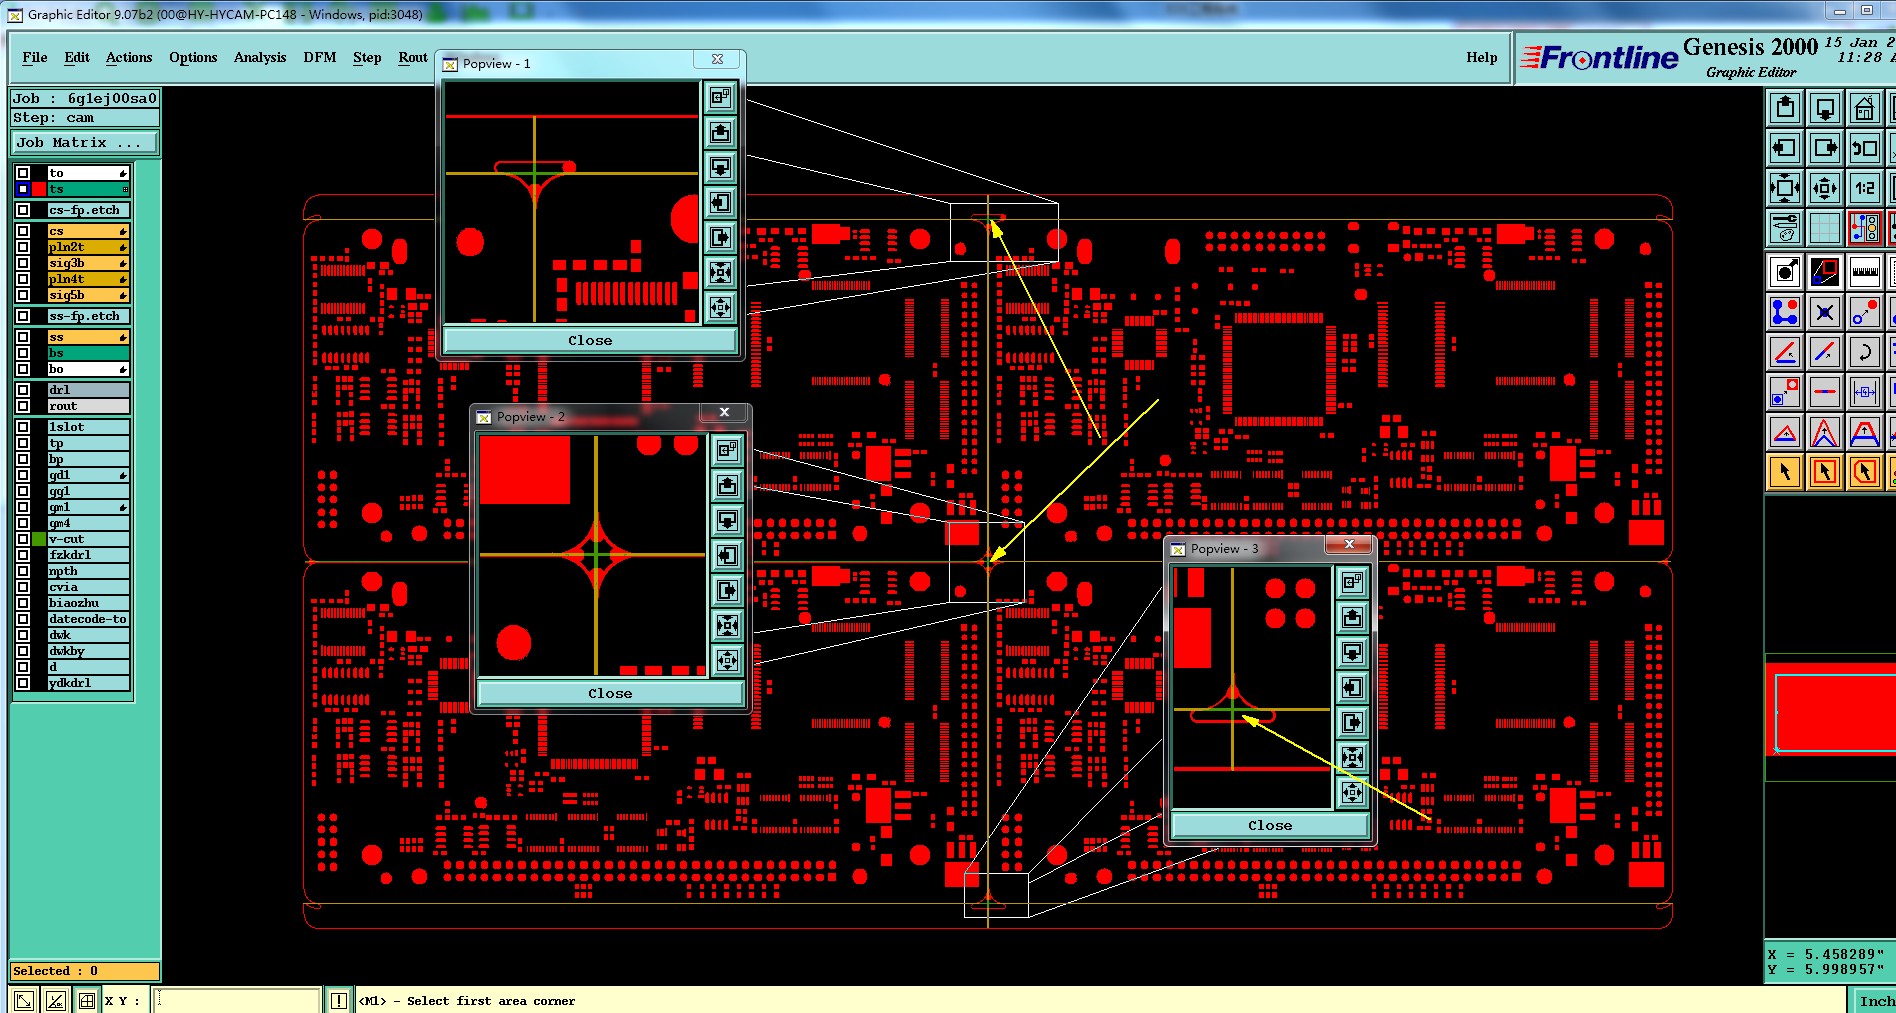Image resolution: width=1896 pixels, height=1013 pixels.
Task: Open the Job Matrix button
Action: point(85,143)
